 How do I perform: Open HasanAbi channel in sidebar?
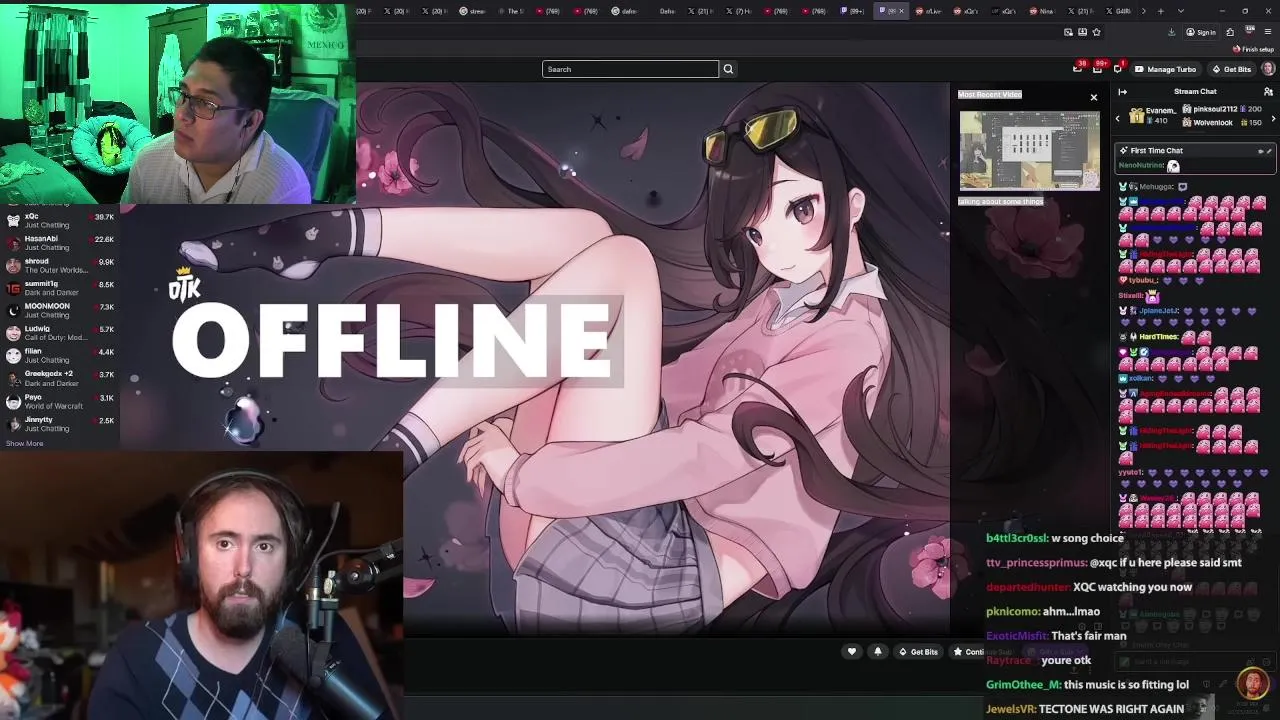(x=60, y=243)
